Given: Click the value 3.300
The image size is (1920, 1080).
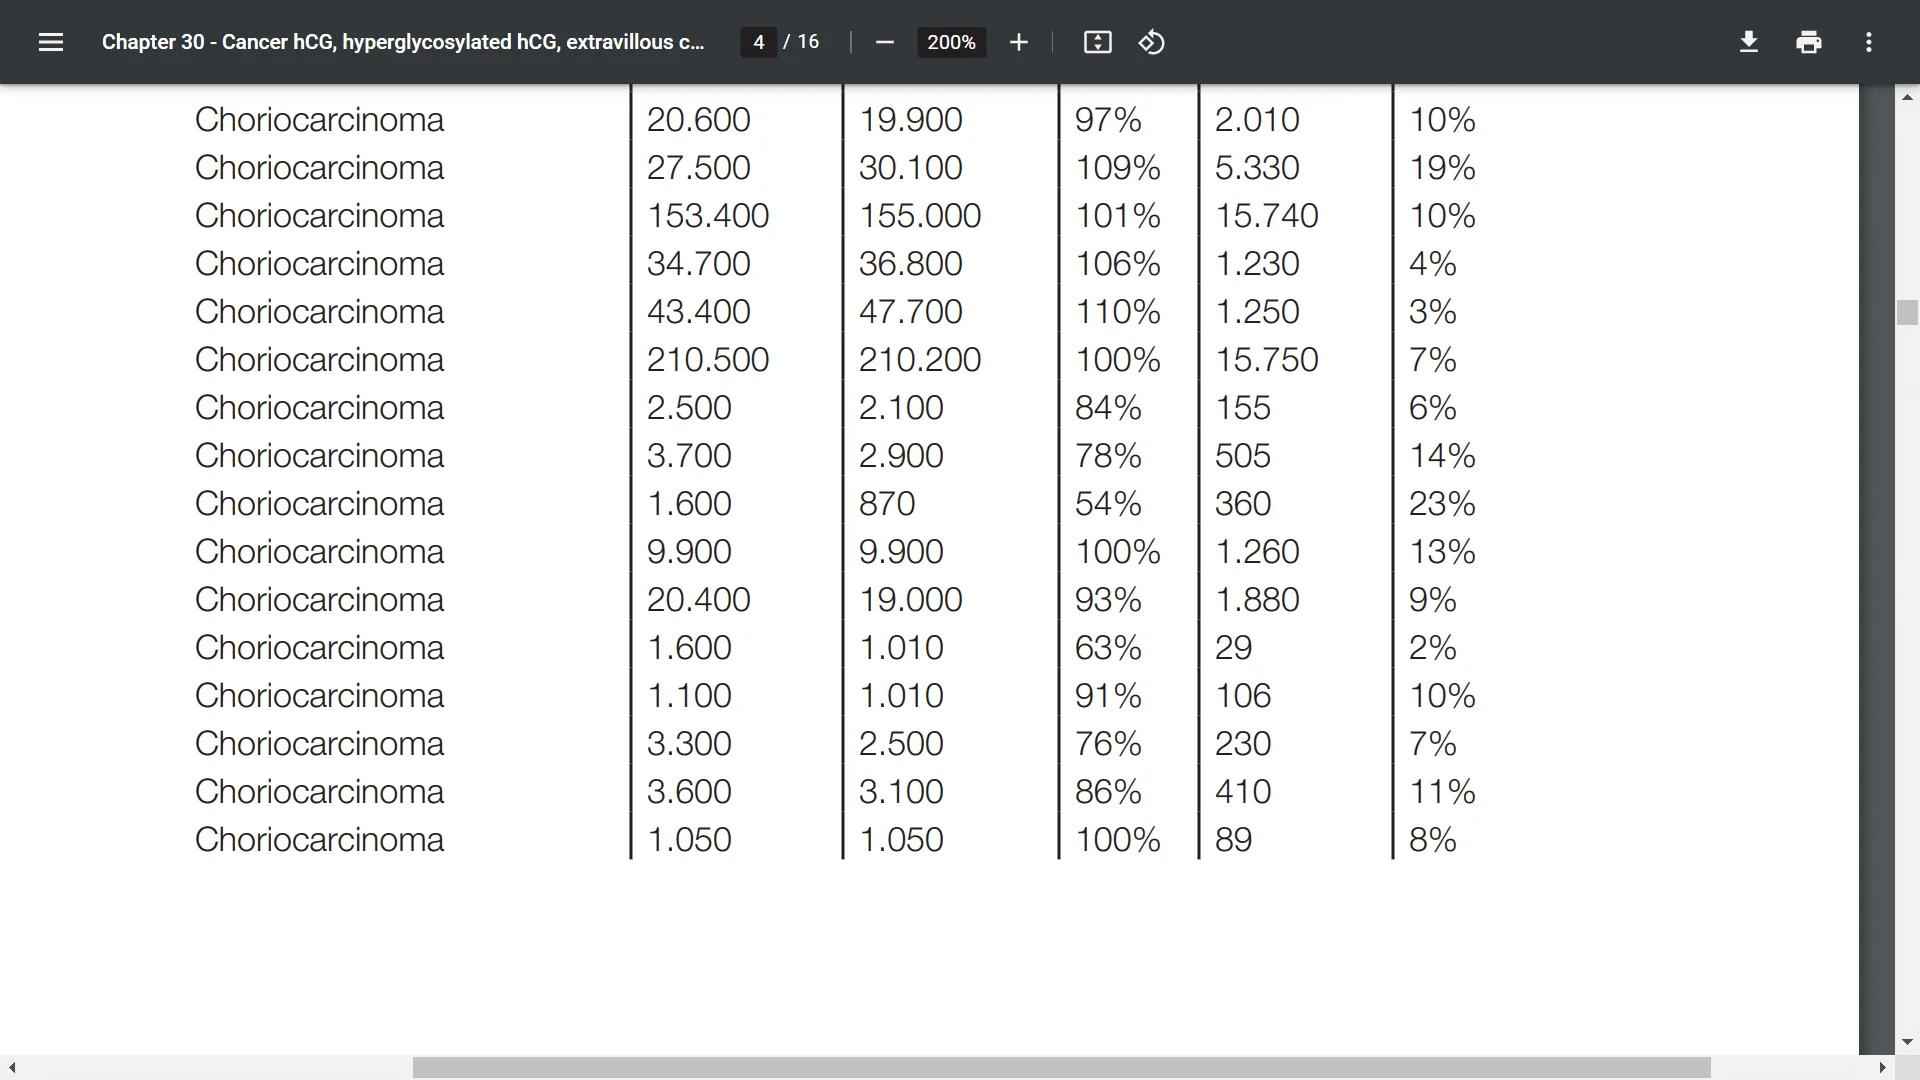Looking at the screenshot, I should click(x=689, y=743).
